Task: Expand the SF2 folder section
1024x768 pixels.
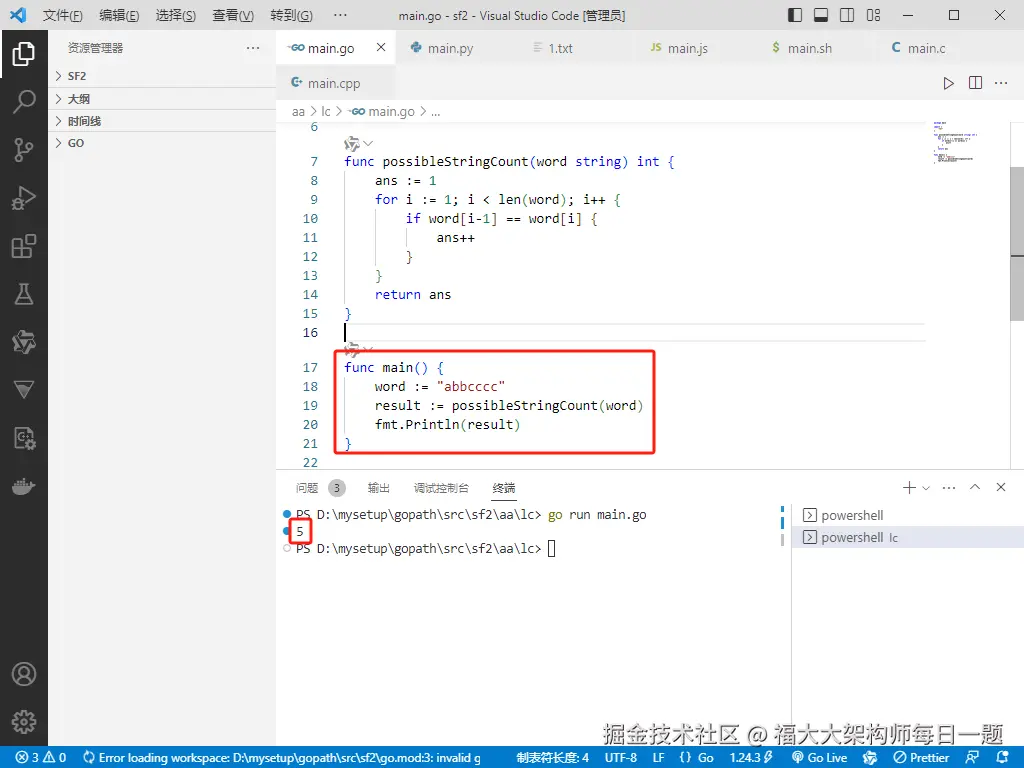Action: pos(162,76)
